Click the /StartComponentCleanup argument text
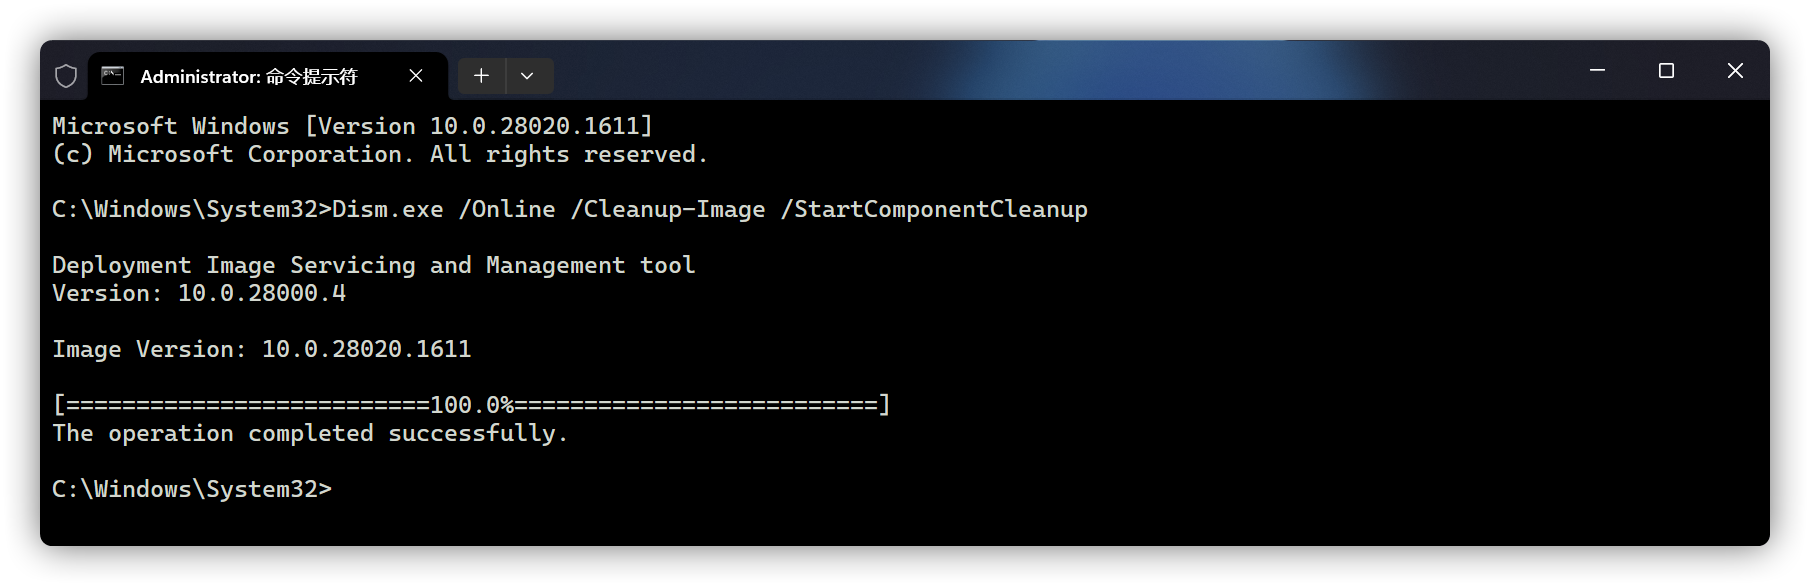The image size is (1810, 586). pyautogui.click(x=934, y=209)
